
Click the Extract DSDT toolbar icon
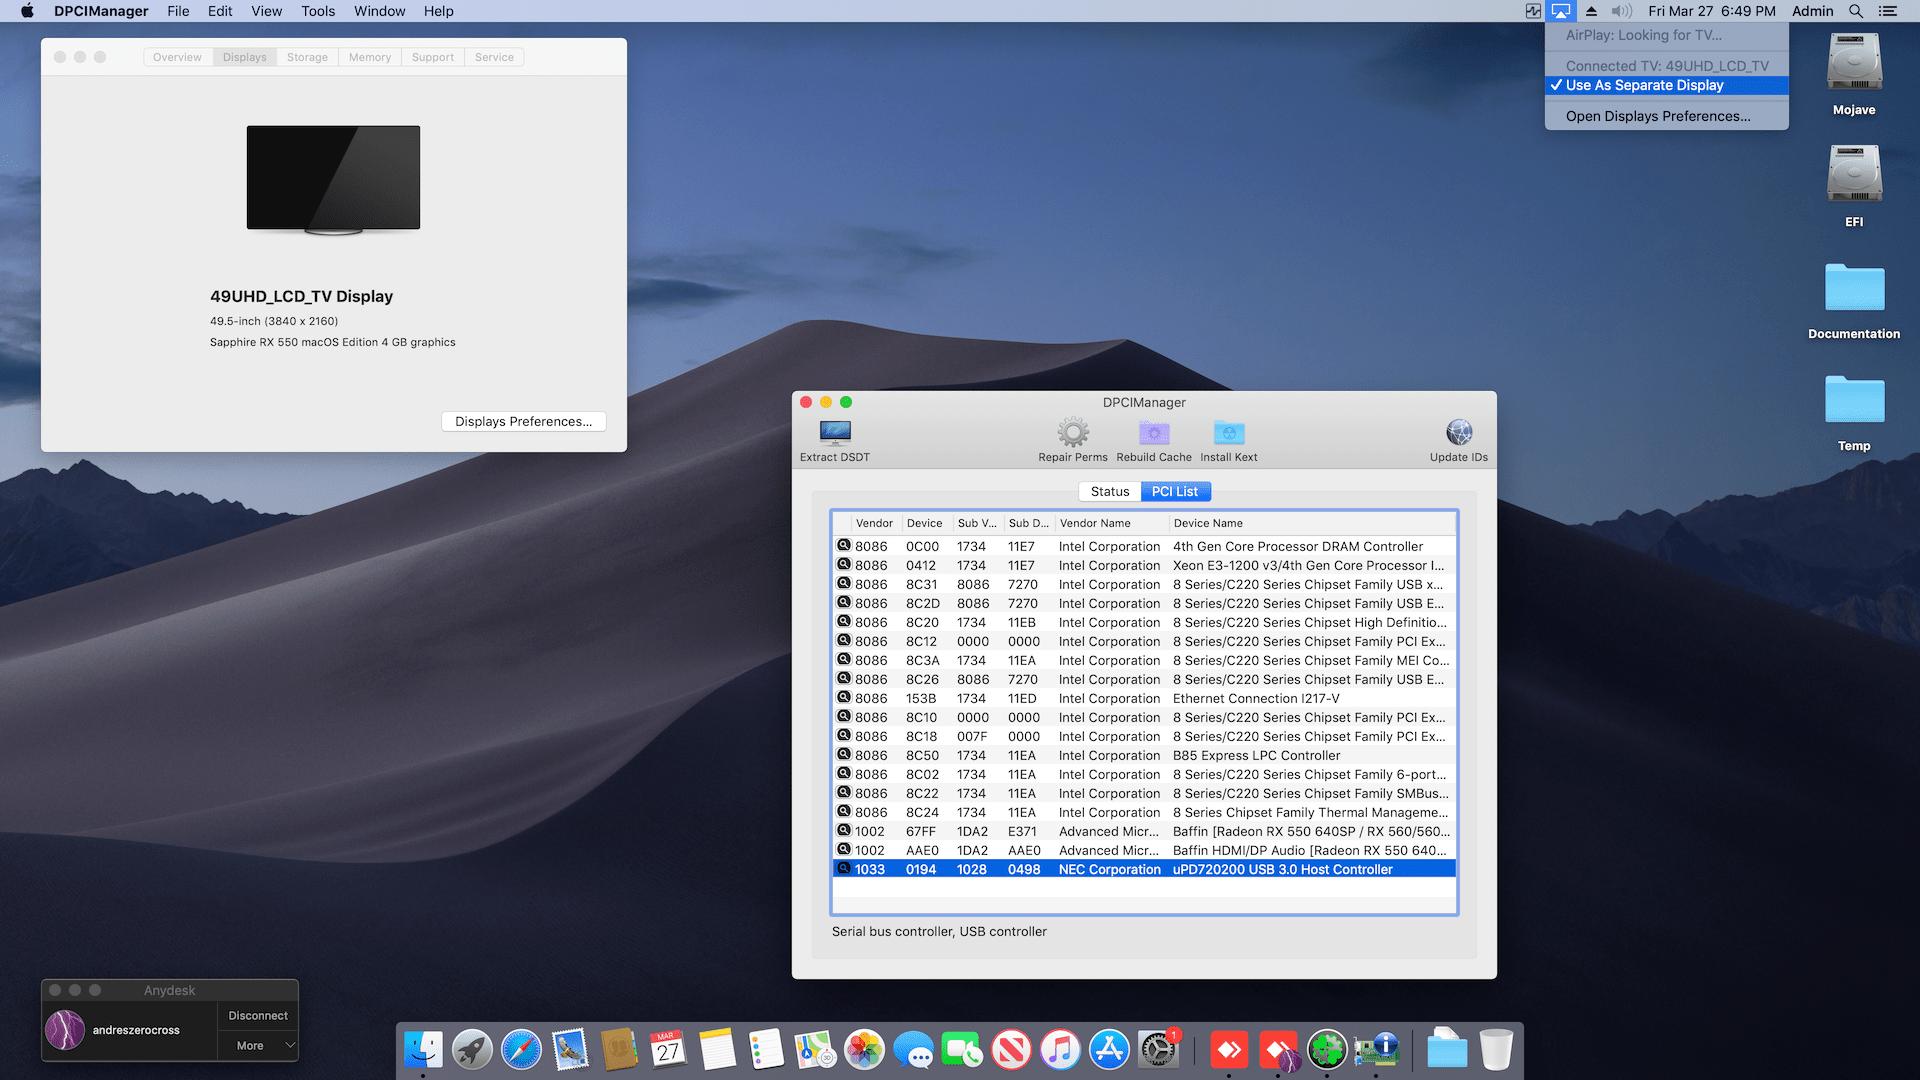click(x=834, y=433)
